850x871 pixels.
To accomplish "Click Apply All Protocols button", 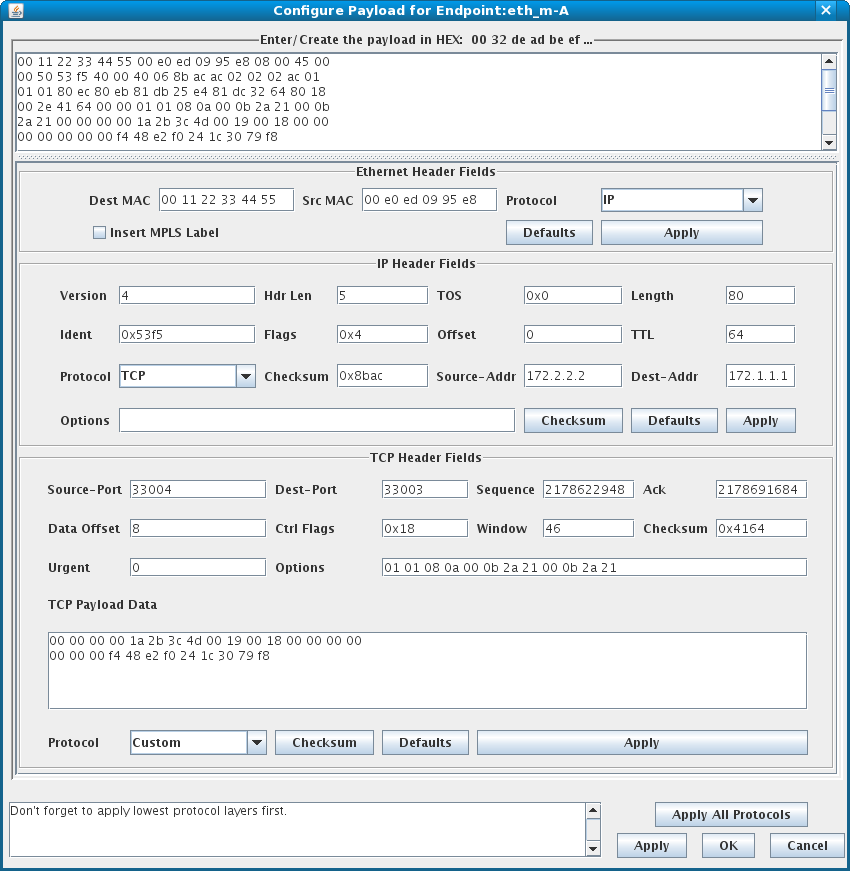I will point(731,814).
